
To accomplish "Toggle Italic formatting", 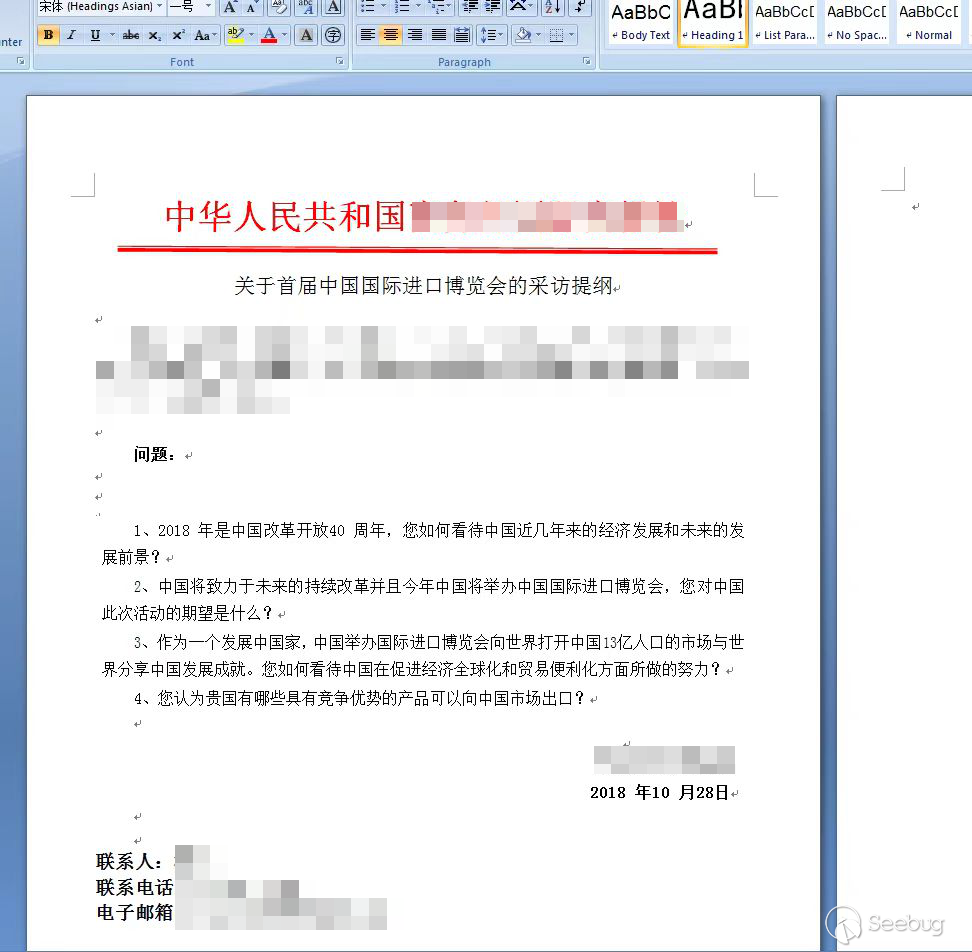I will pyautogui.click(x=71, y=35).
